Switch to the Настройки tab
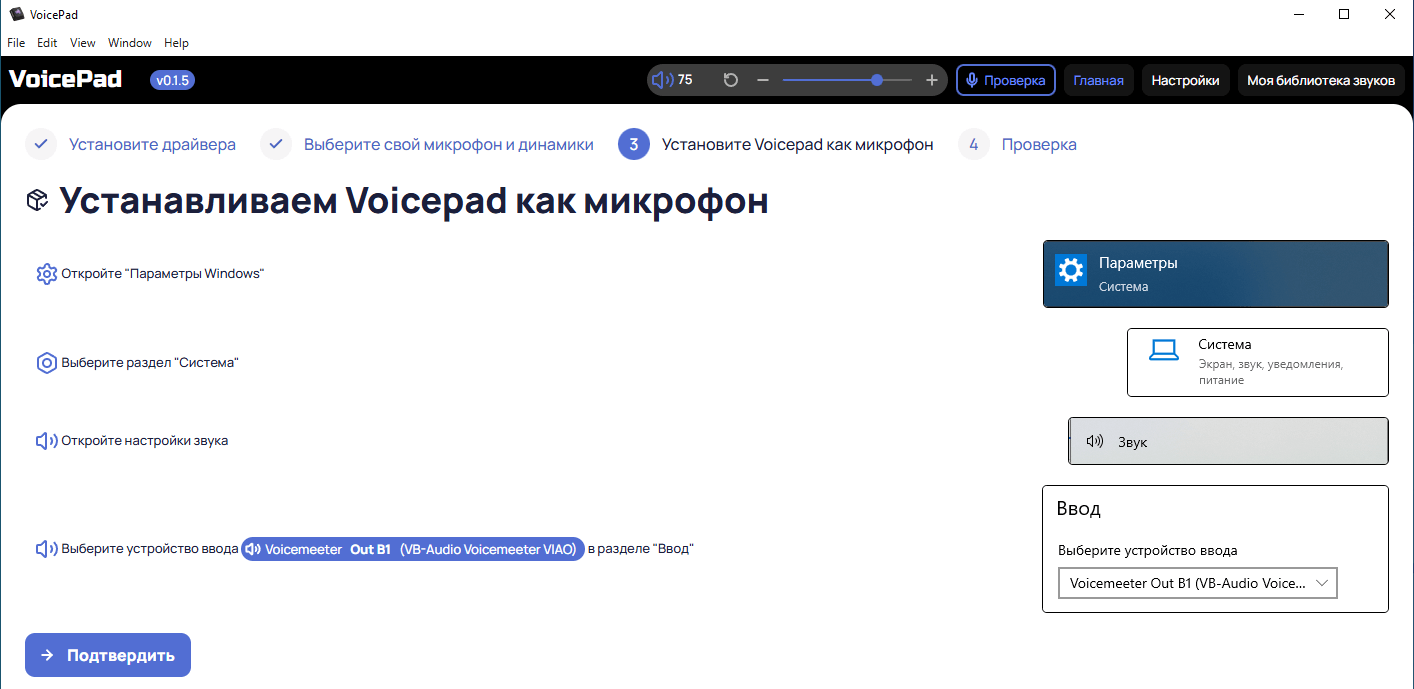 (1185, 80)
